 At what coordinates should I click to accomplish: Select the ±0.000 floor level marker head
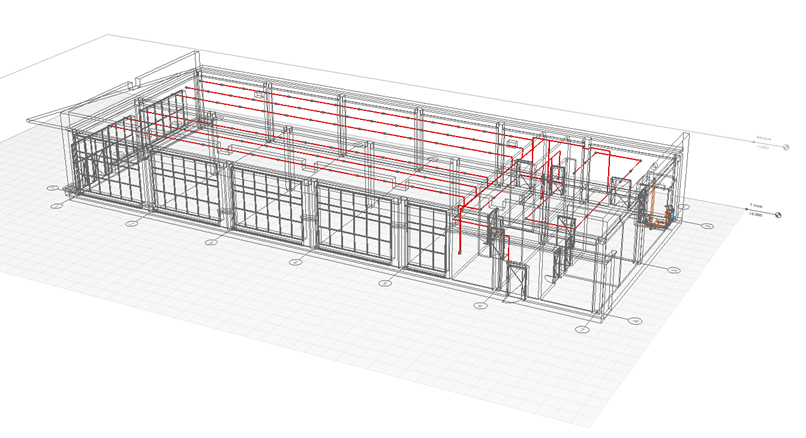(x=778, y=215)
